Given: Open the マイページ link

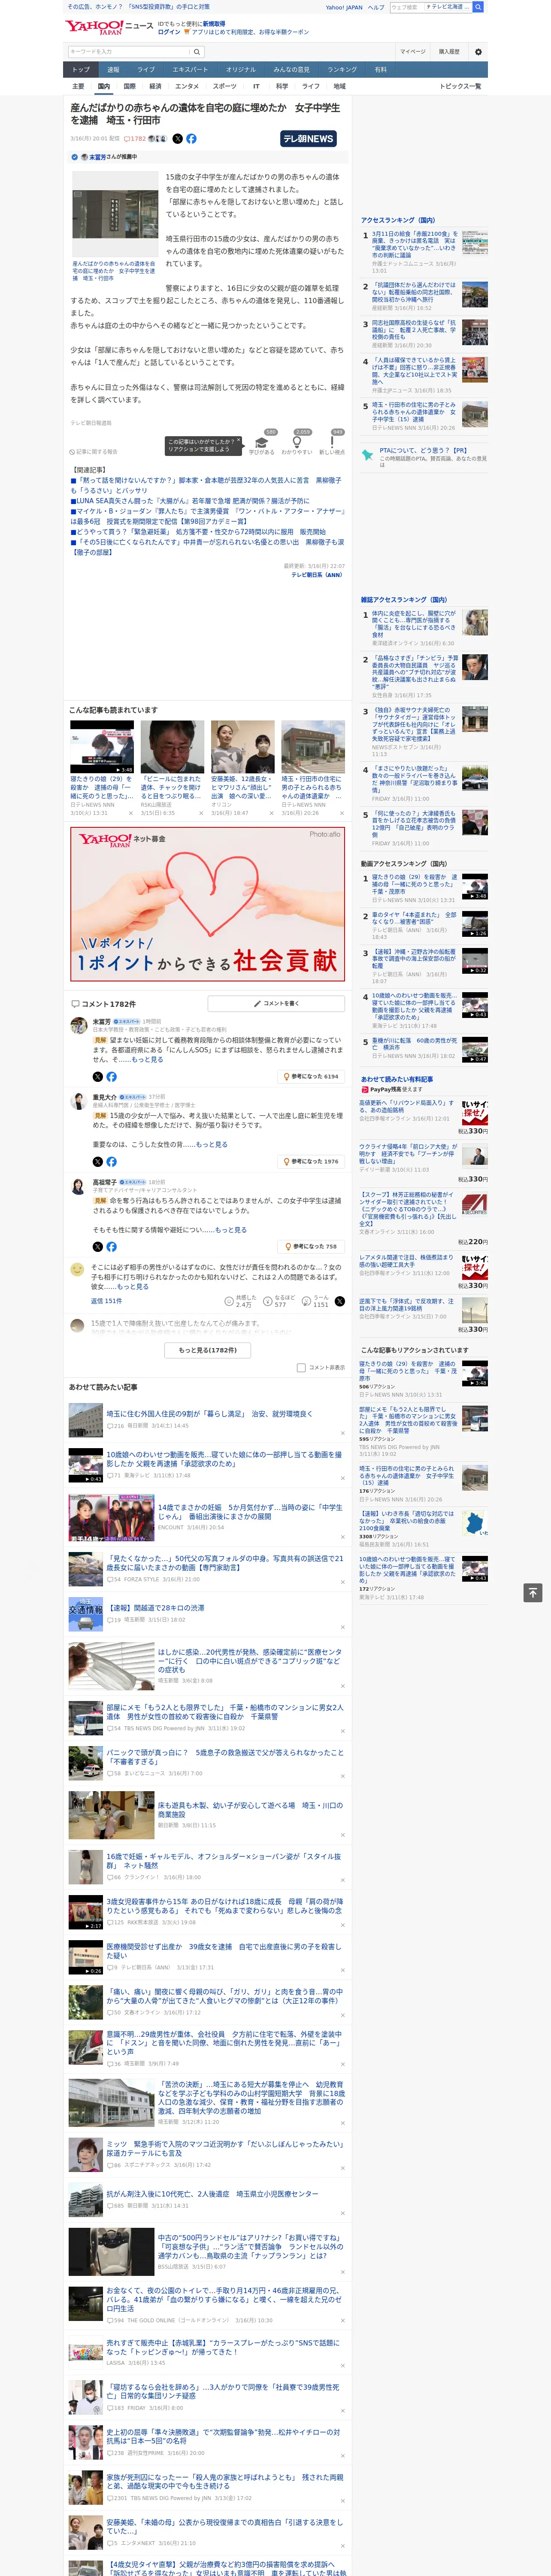Looking at the screenshot, I should click(413, 52).
